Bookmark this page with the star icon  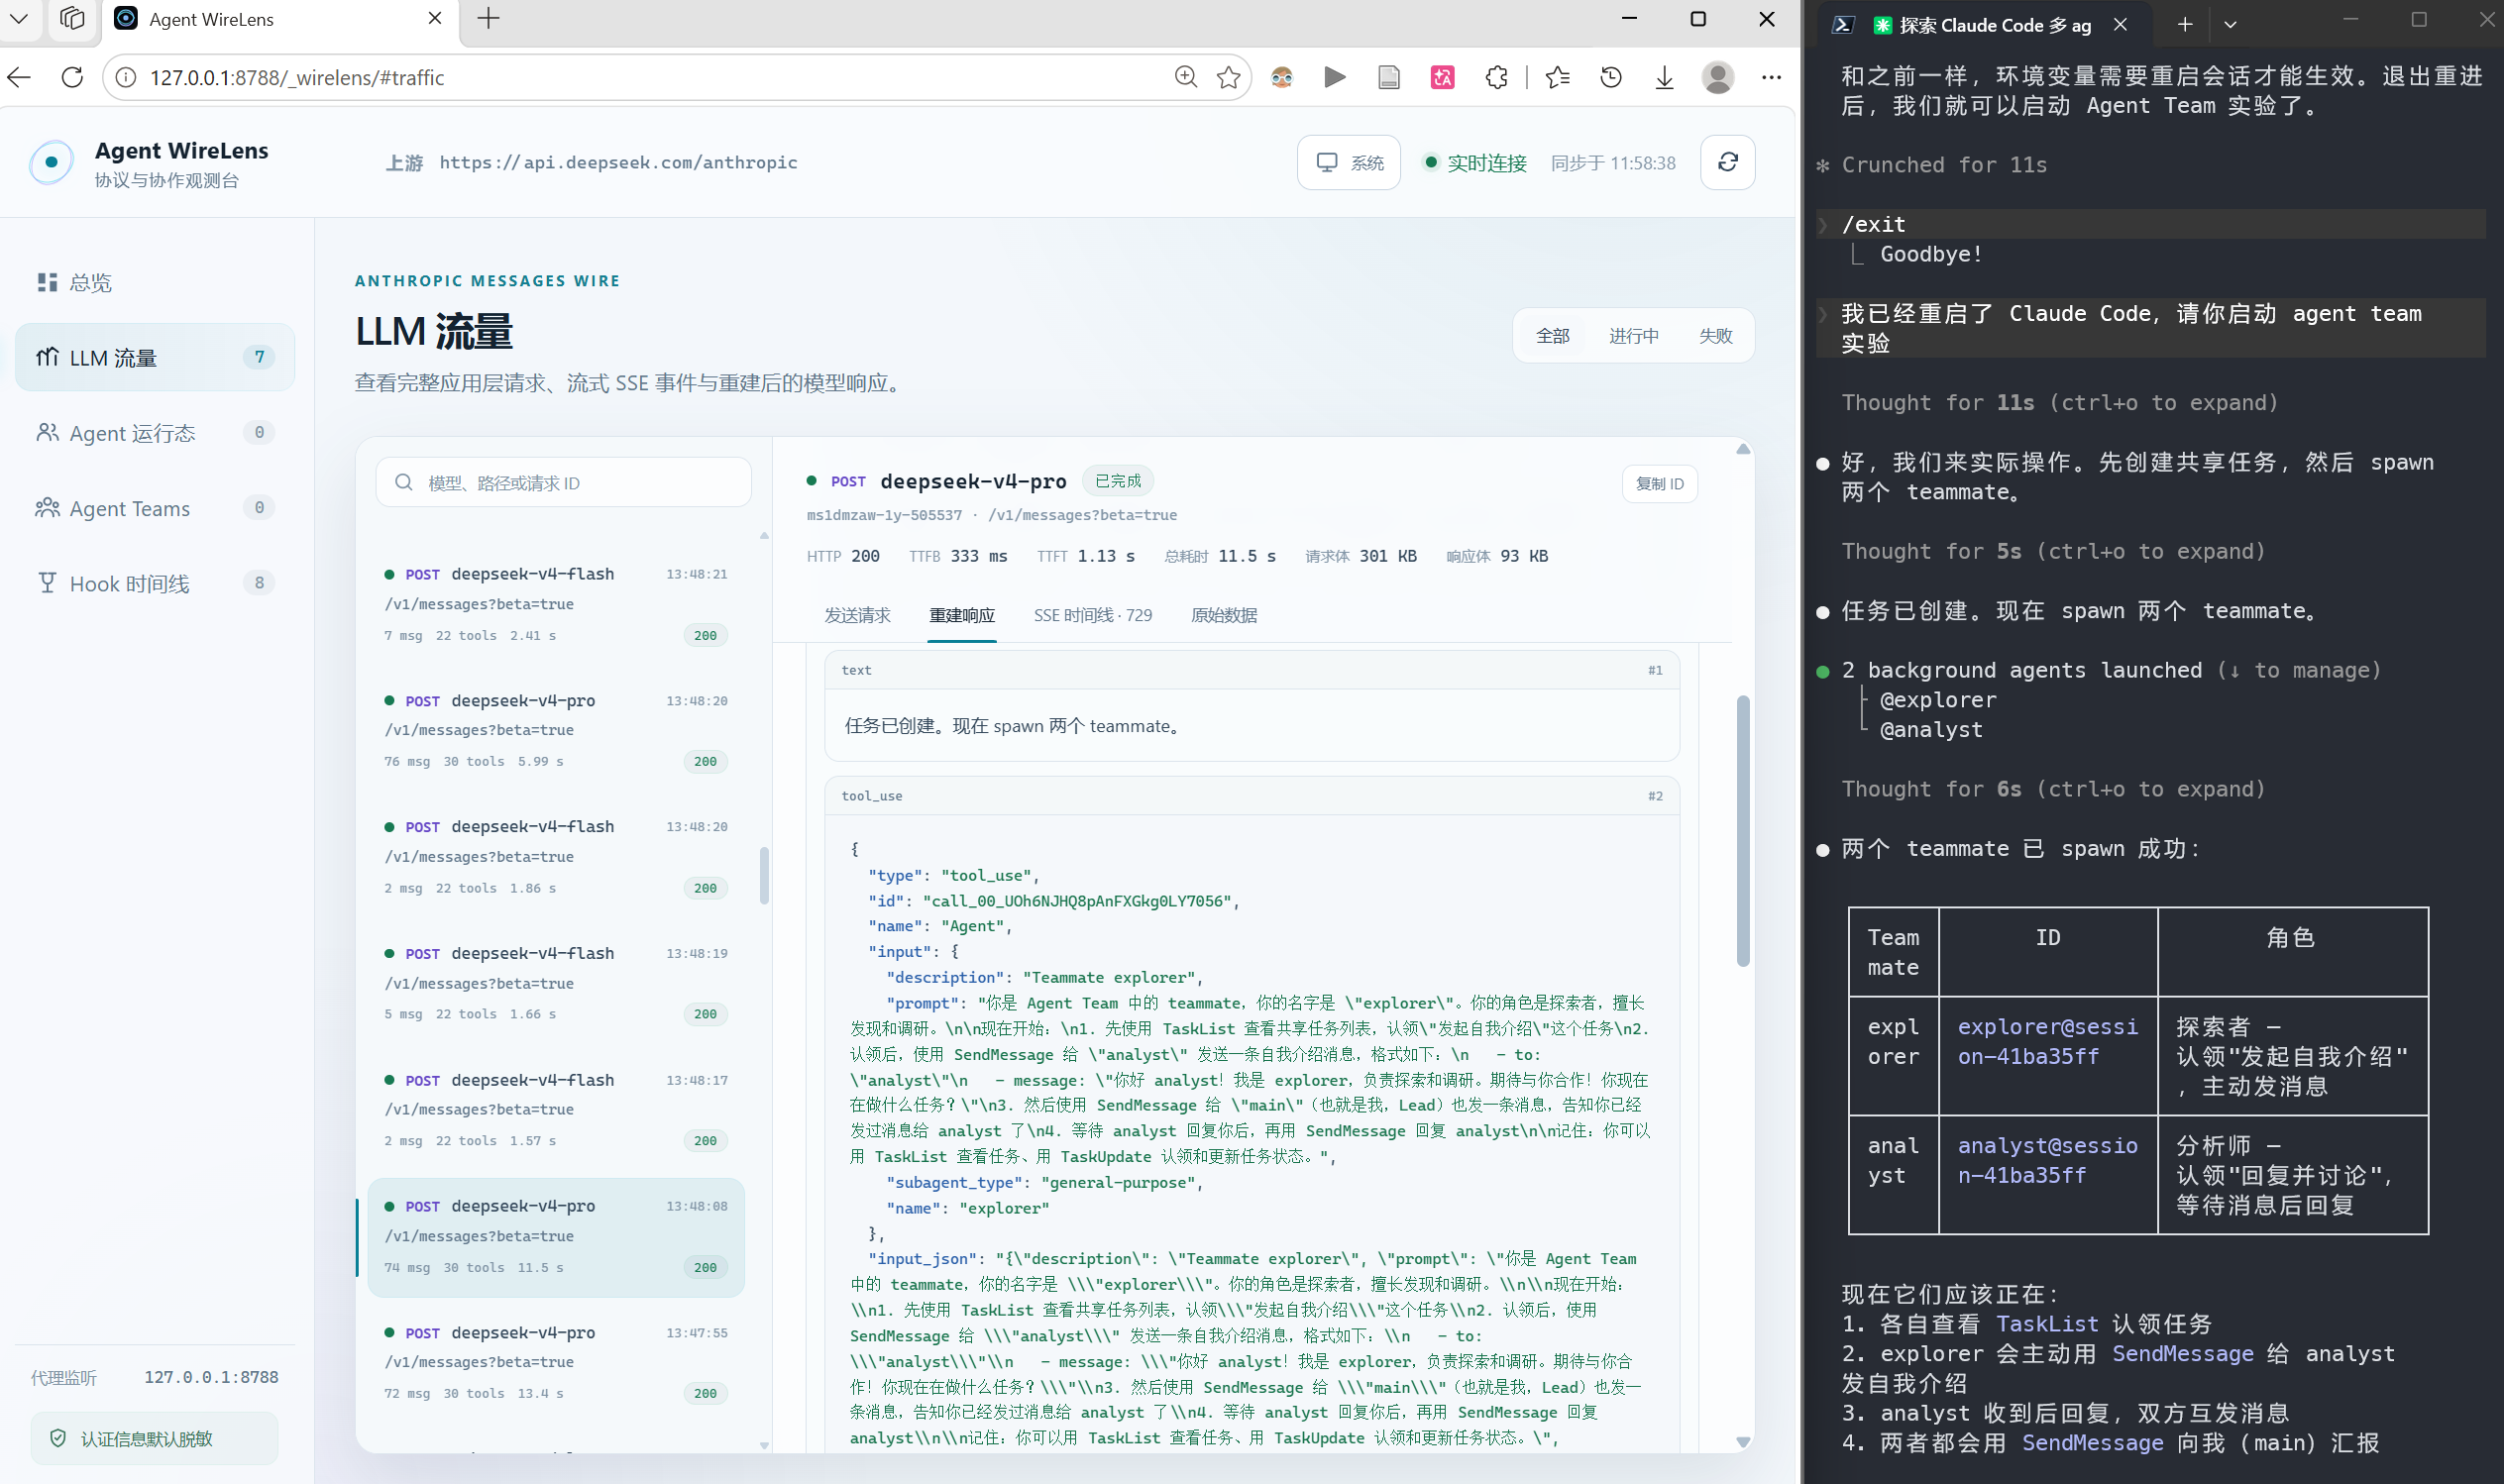tap(1229, 77)
